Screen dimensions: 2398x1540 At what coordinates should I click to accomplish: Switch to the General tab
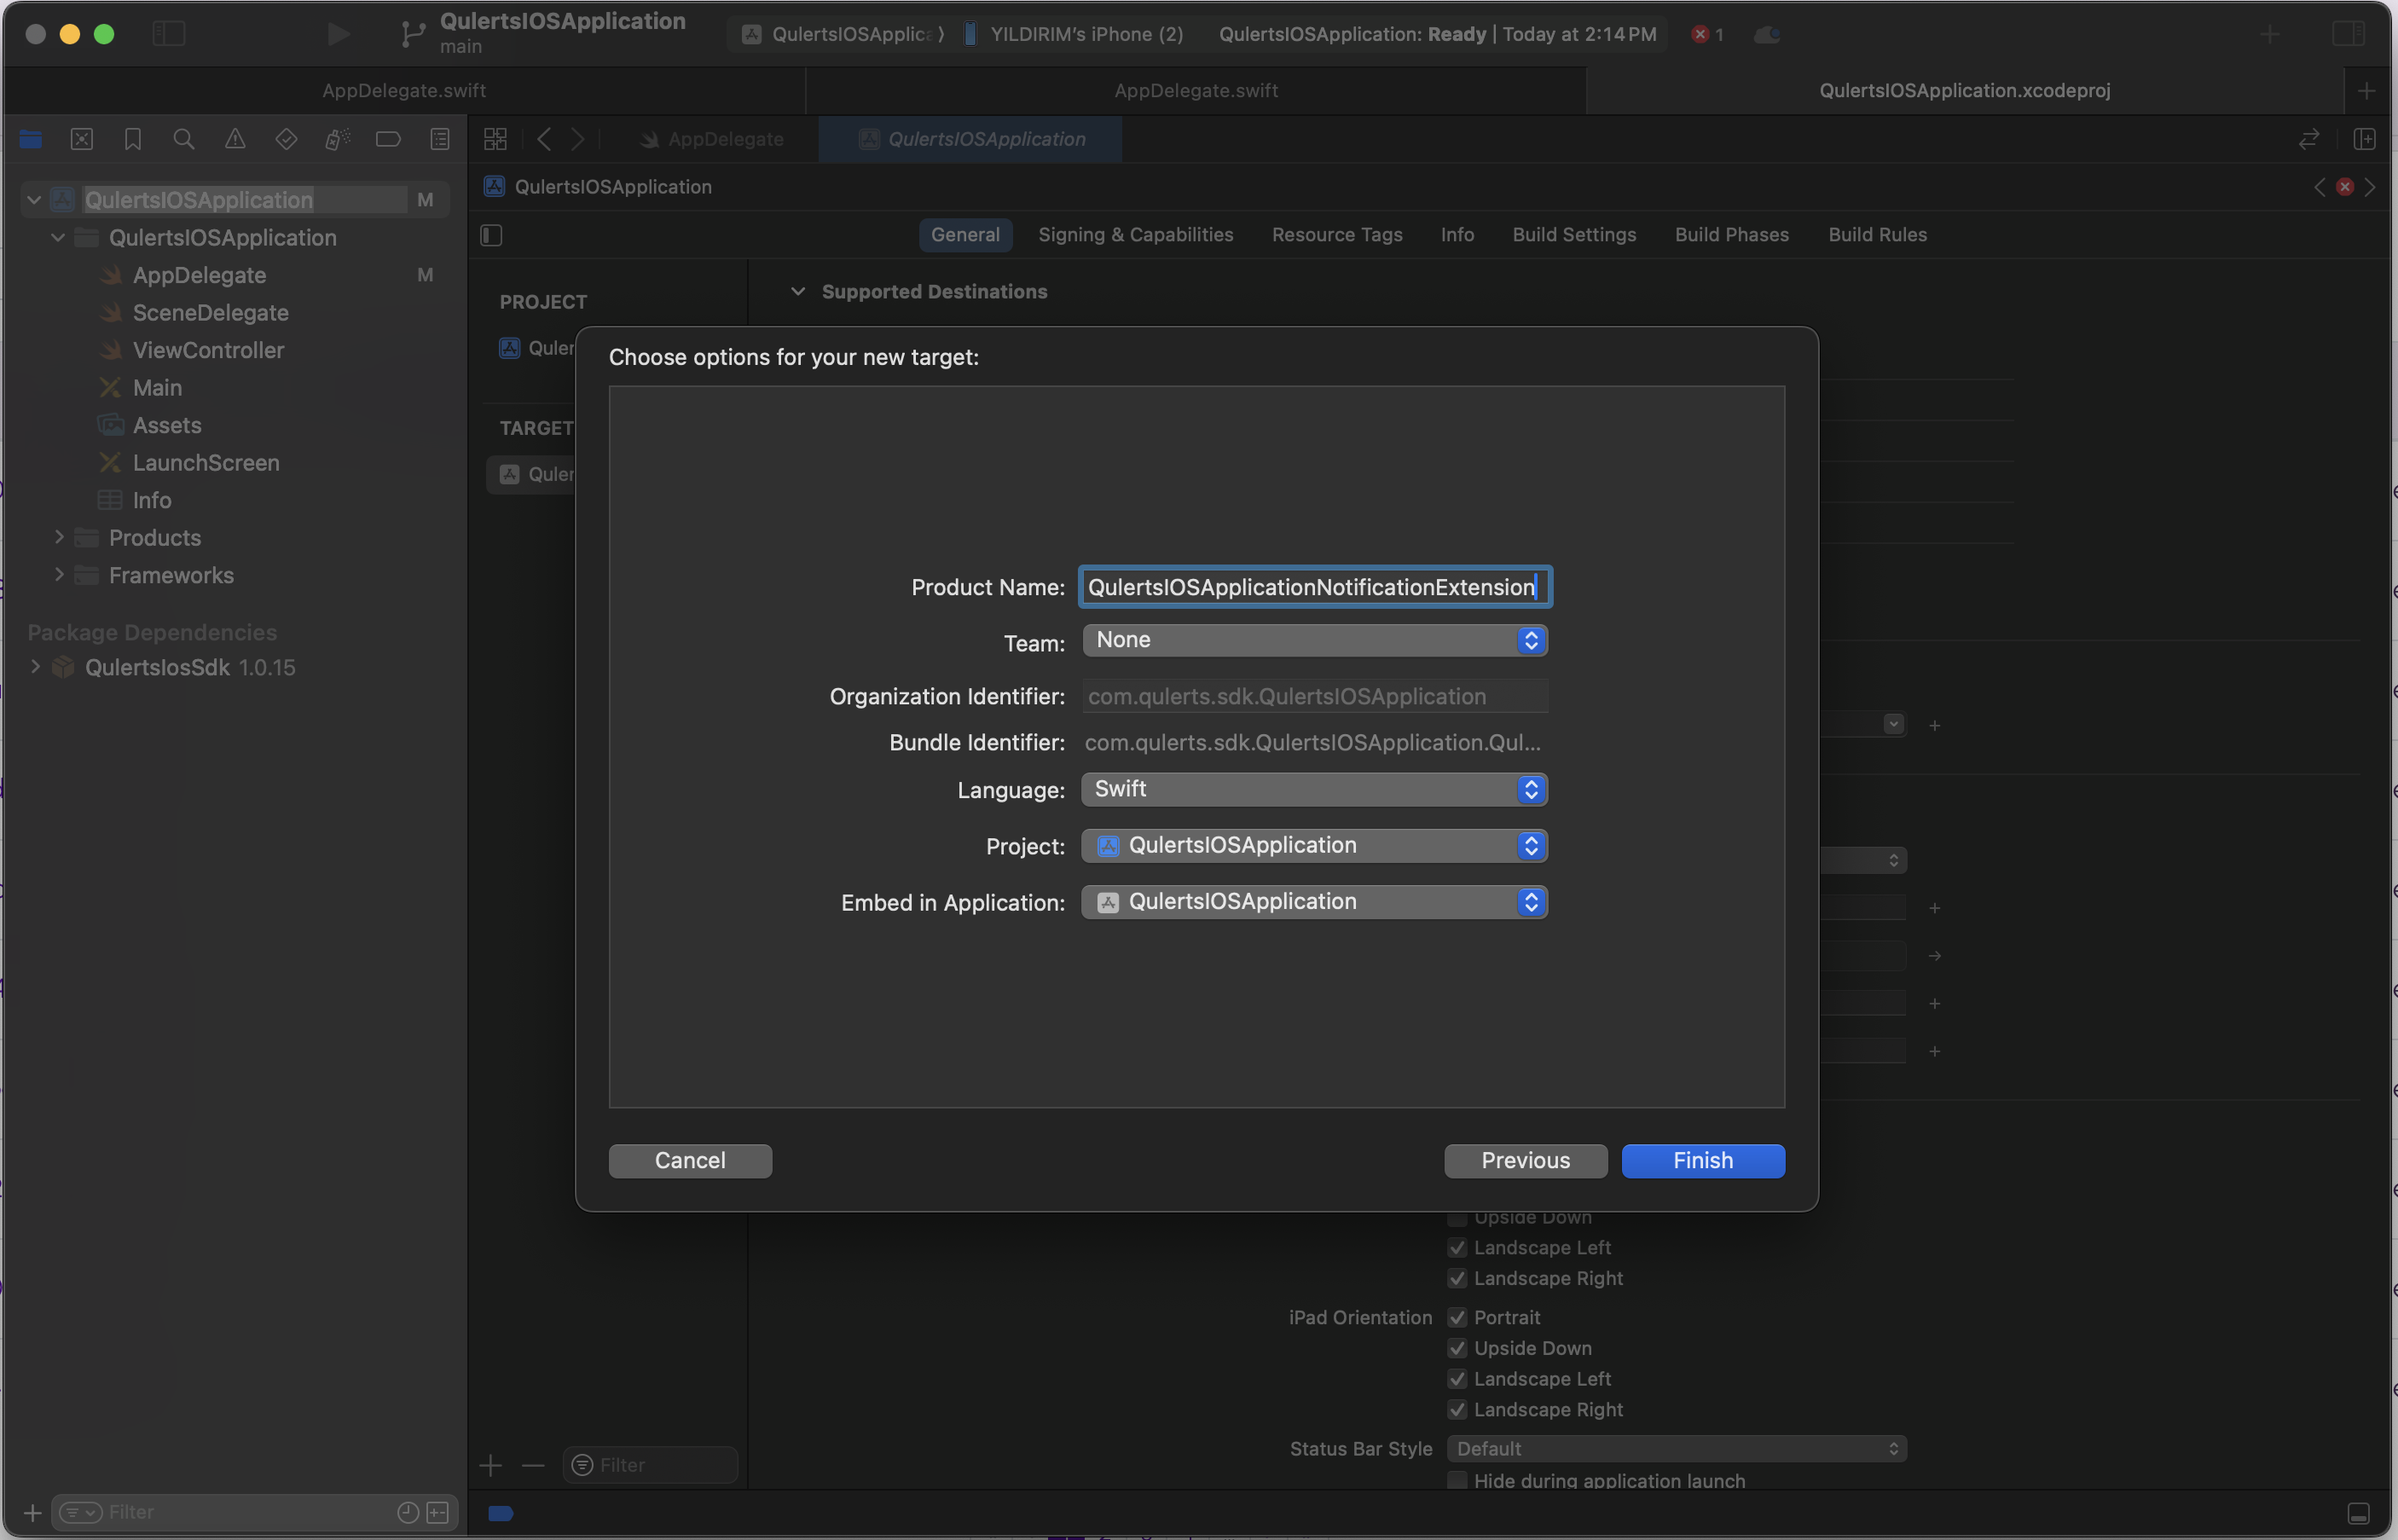[x=965, y=235]
